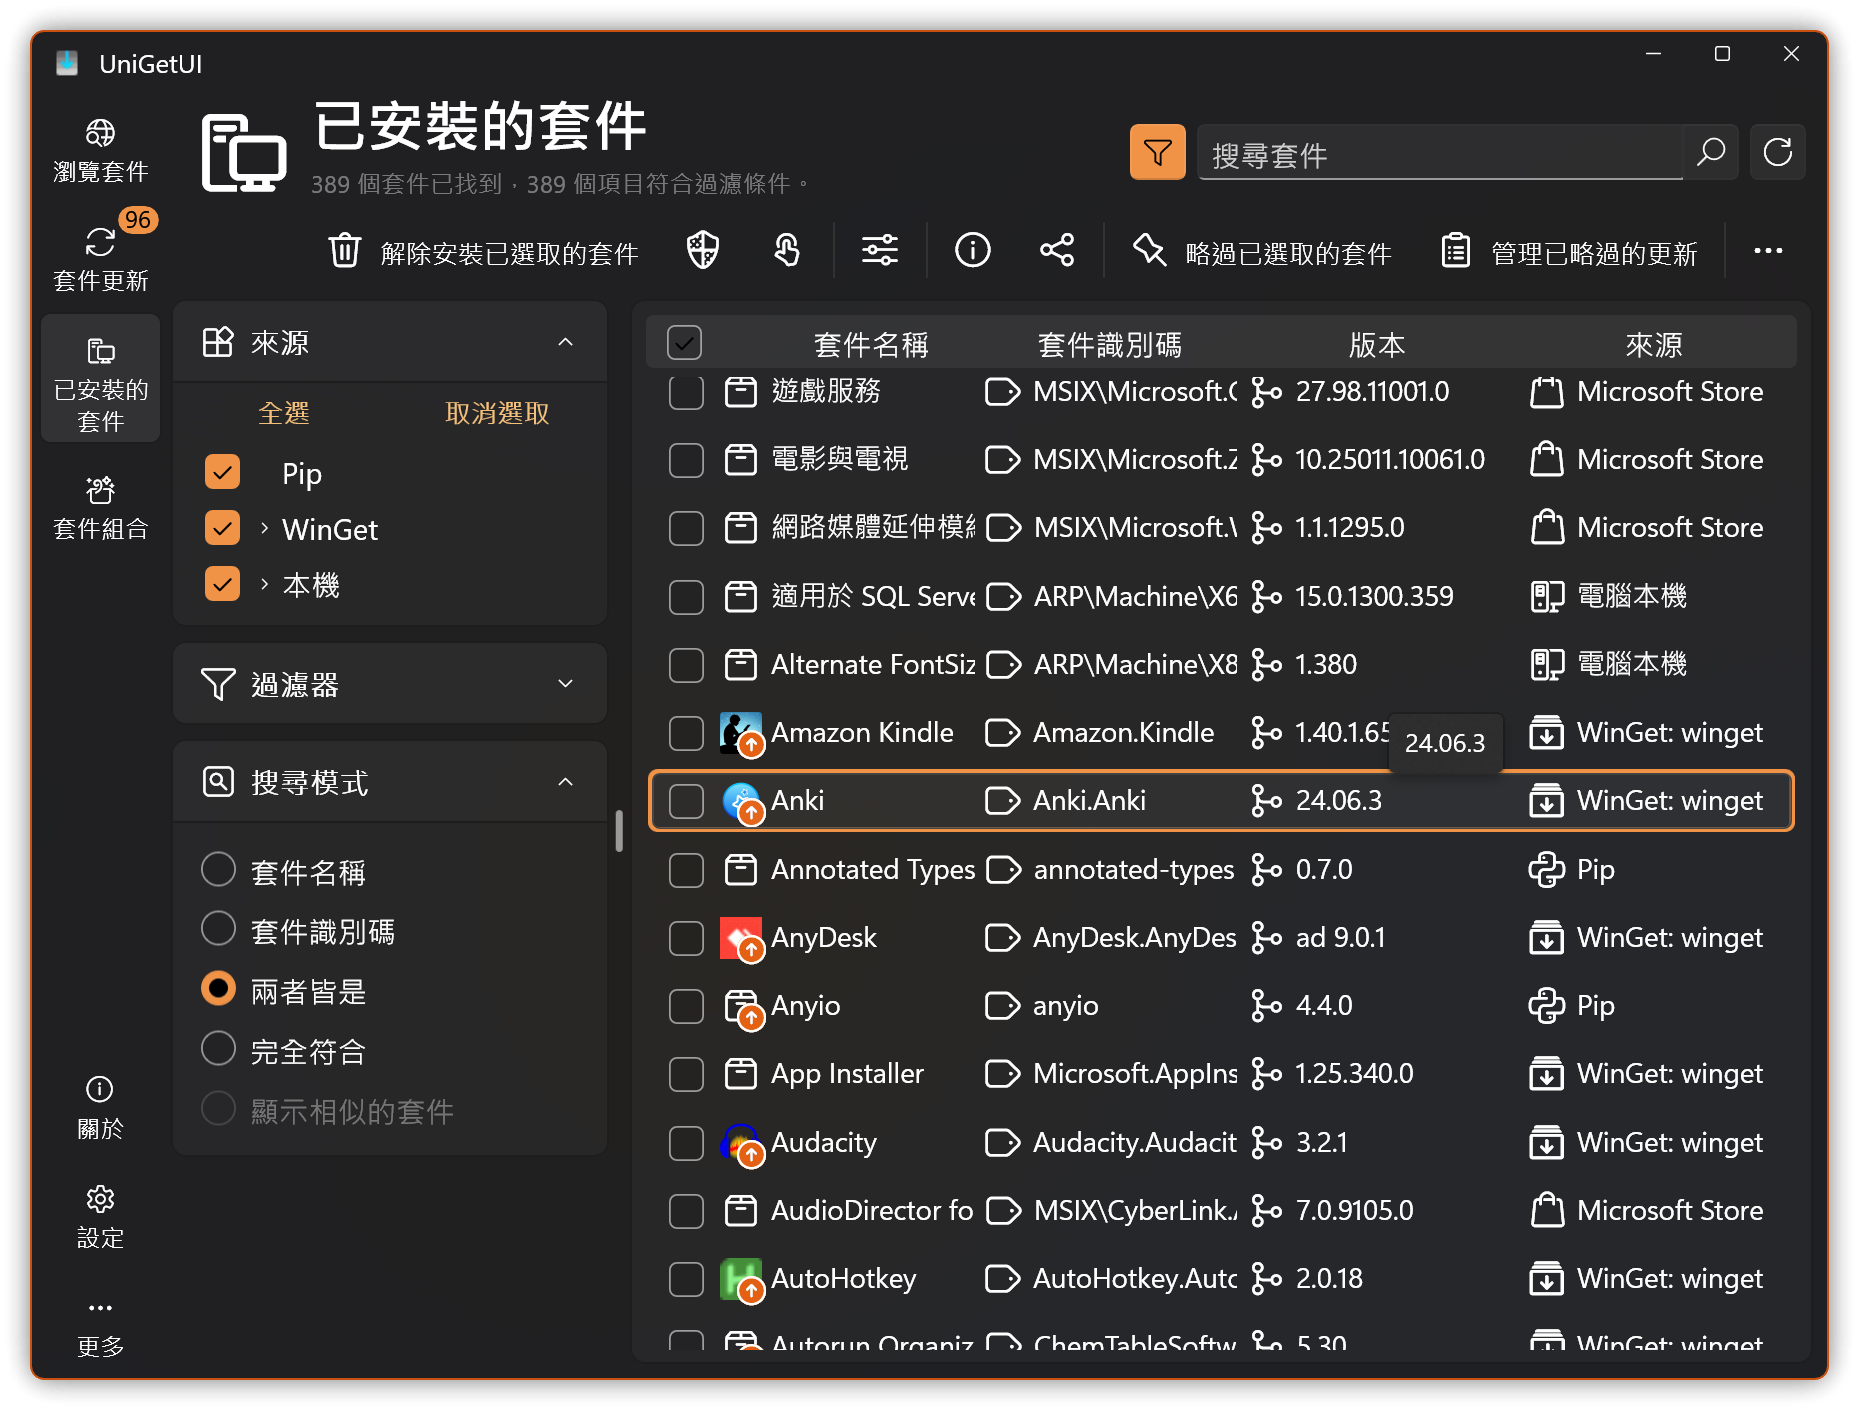This screenshot has height=1410, width=1859.
Task: Check the Audacity package checkbox
Action: point(686,1143)
